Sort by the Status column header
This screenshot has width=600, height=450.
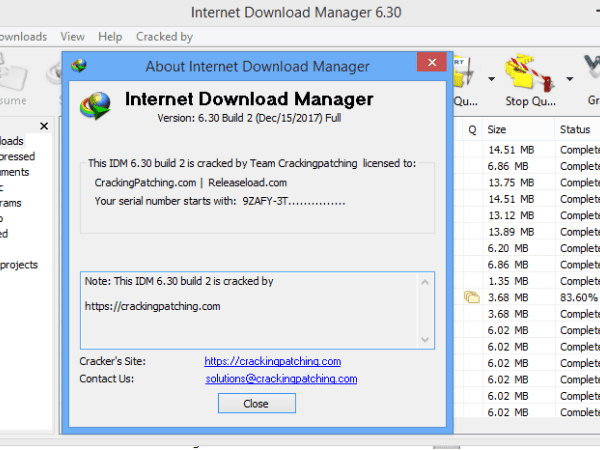(577, 130)
